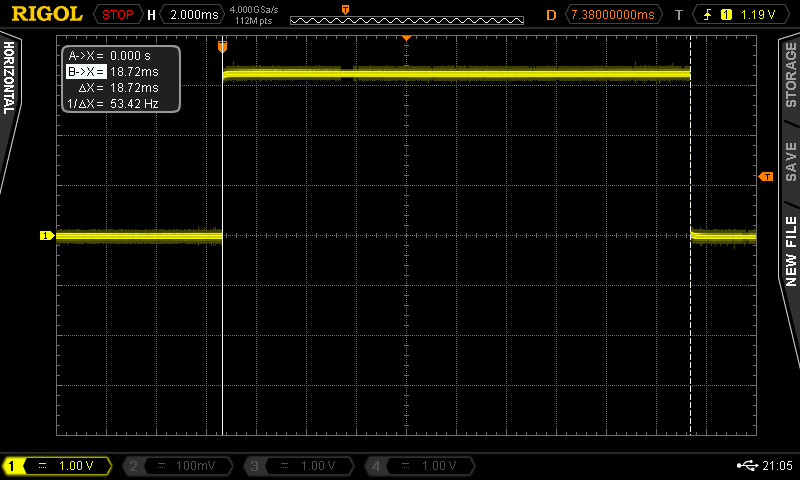Select the orange trigger position marker above cursor A

(x=222, y=46)
